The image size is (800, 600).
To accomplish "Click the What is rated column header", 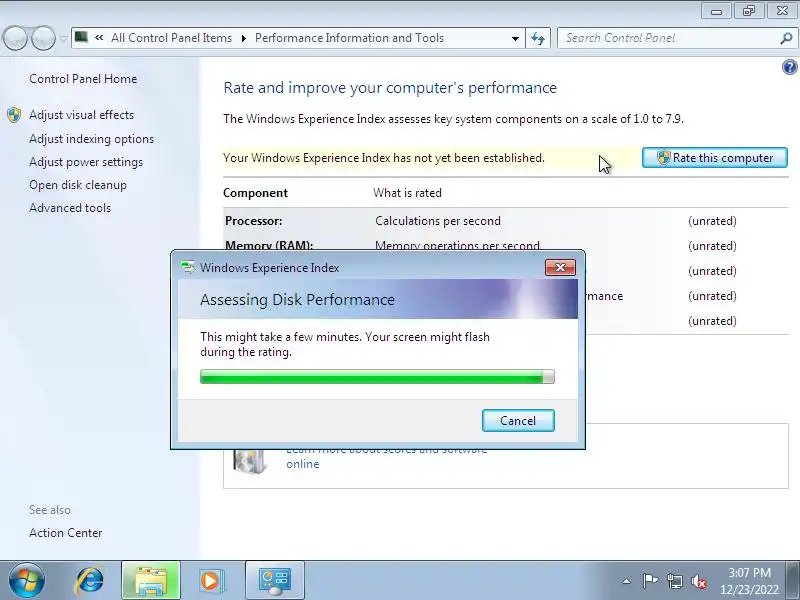I will coord(407,193).
